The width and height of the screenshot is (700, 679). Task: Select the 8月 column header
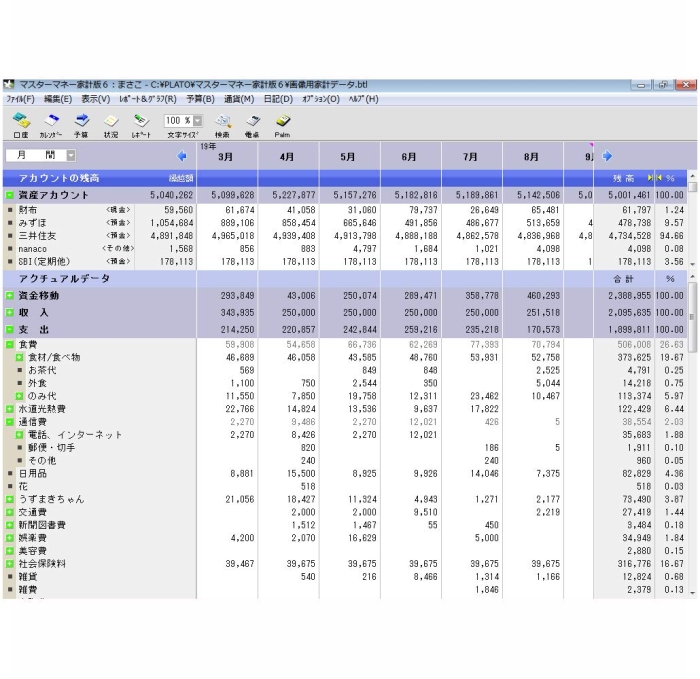533,156
